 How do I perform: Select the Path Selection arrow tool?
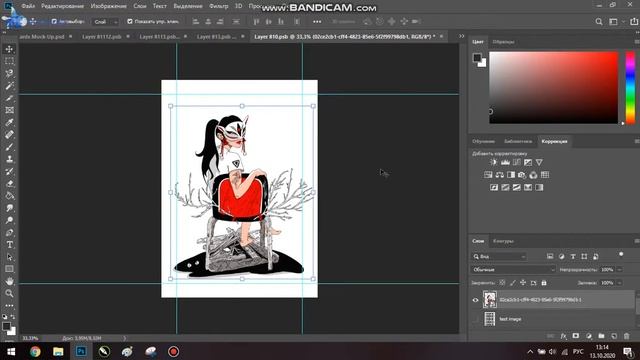9,257
